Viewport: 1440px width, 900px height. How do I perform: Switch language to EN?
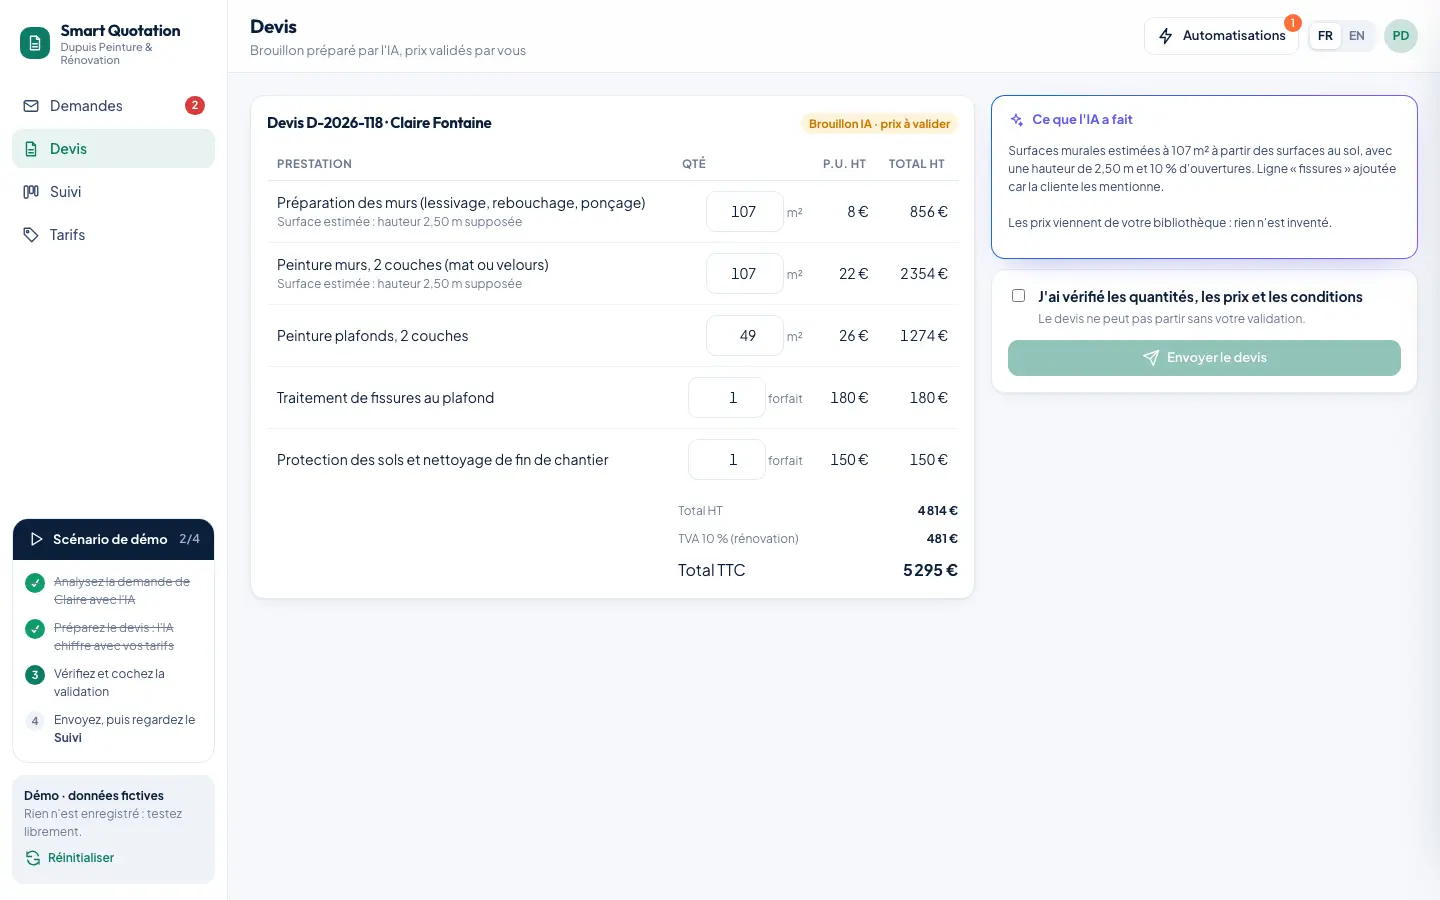[1357, 36]
